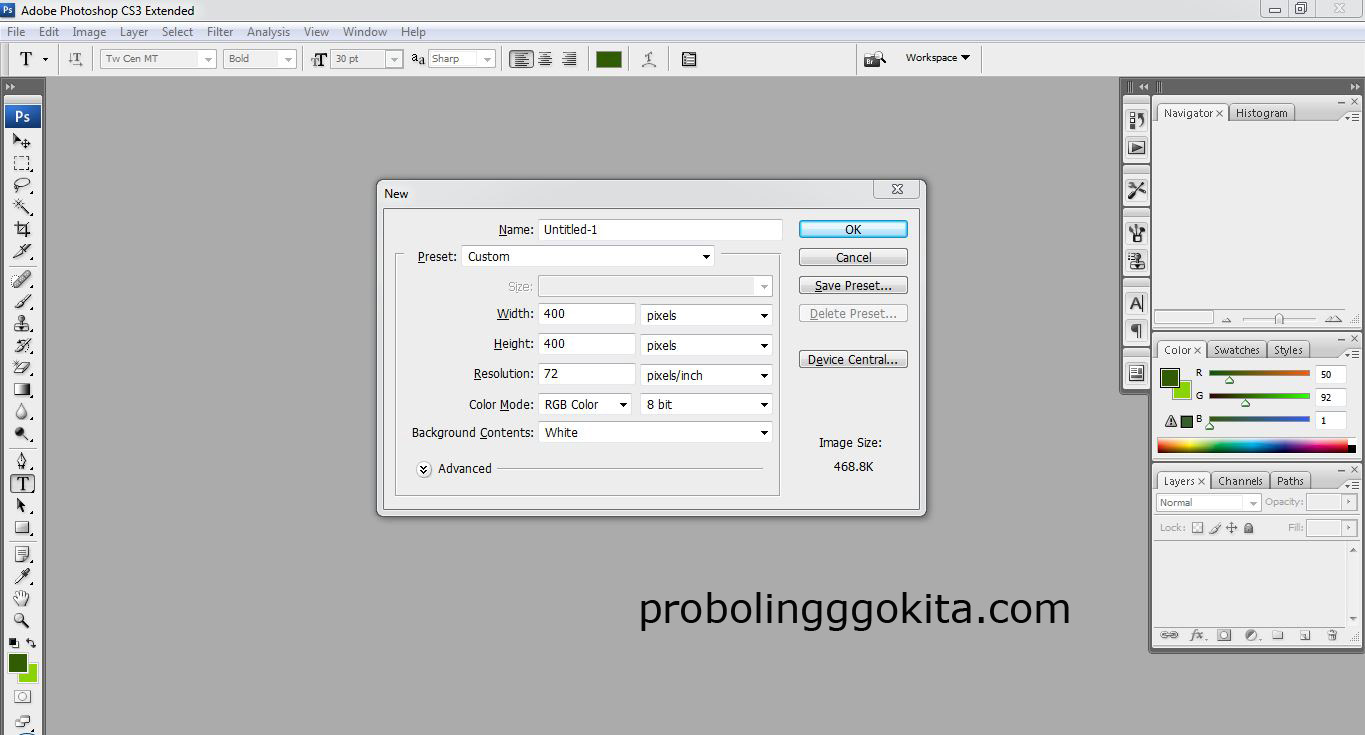1365x735 pixels.
Task: Open the Filter menu
Action: [220, 32]
